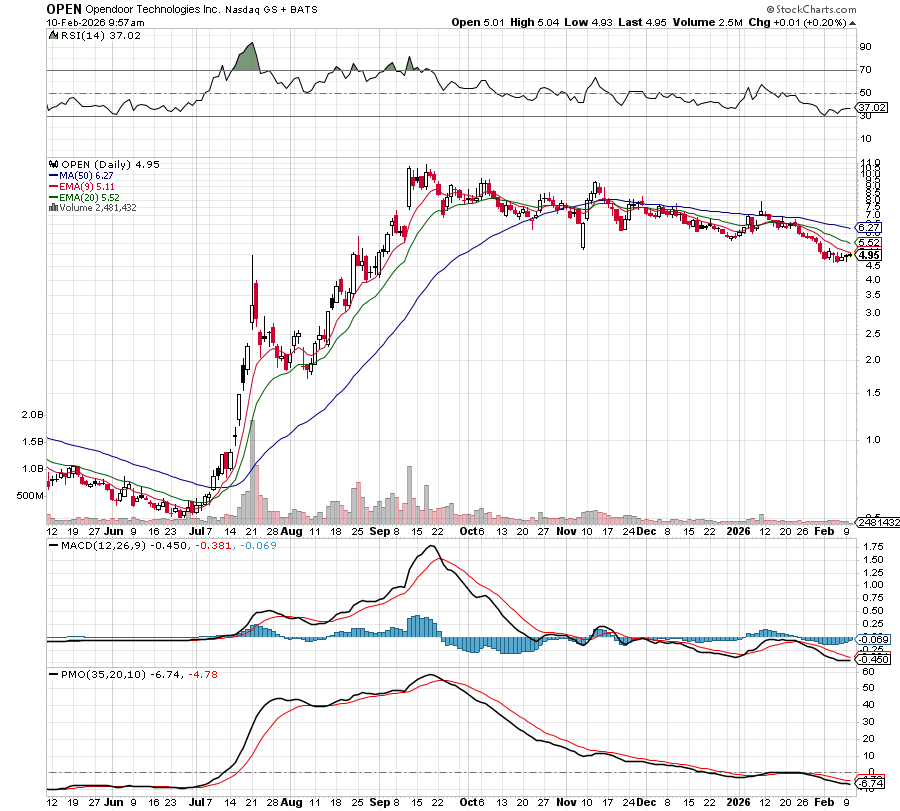Click the 1.75 MACD axis label
900x811 pixels.
874,546
